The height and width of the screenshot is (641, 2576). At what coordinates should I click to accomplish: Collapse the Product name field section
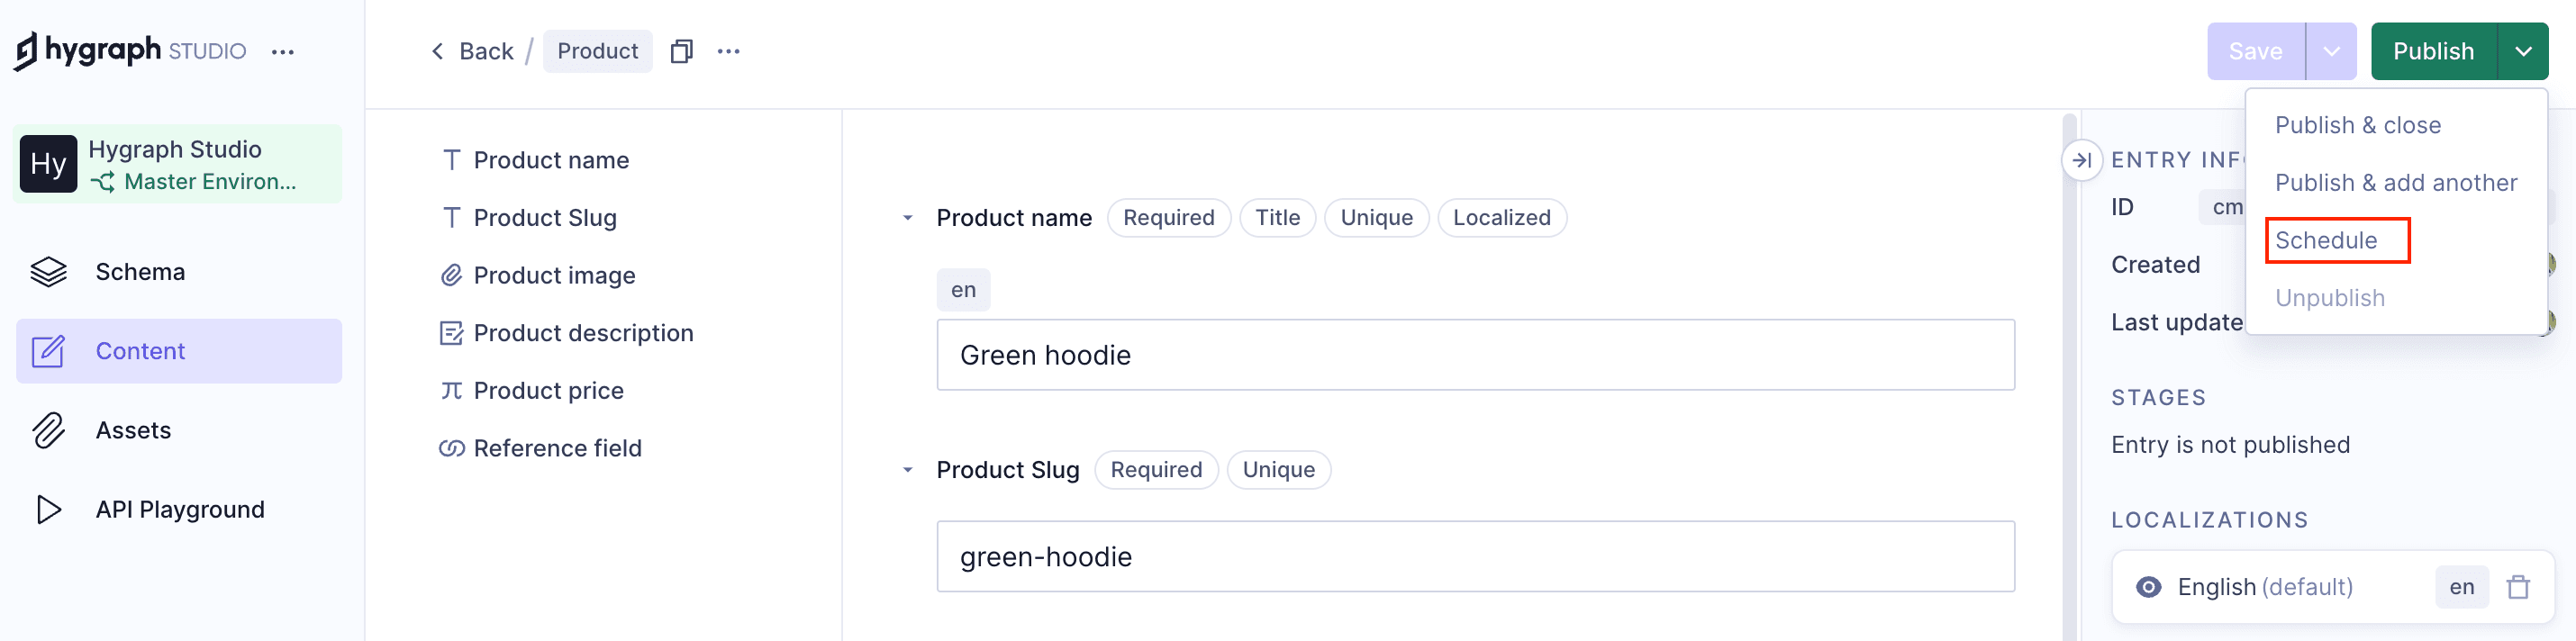907,218
